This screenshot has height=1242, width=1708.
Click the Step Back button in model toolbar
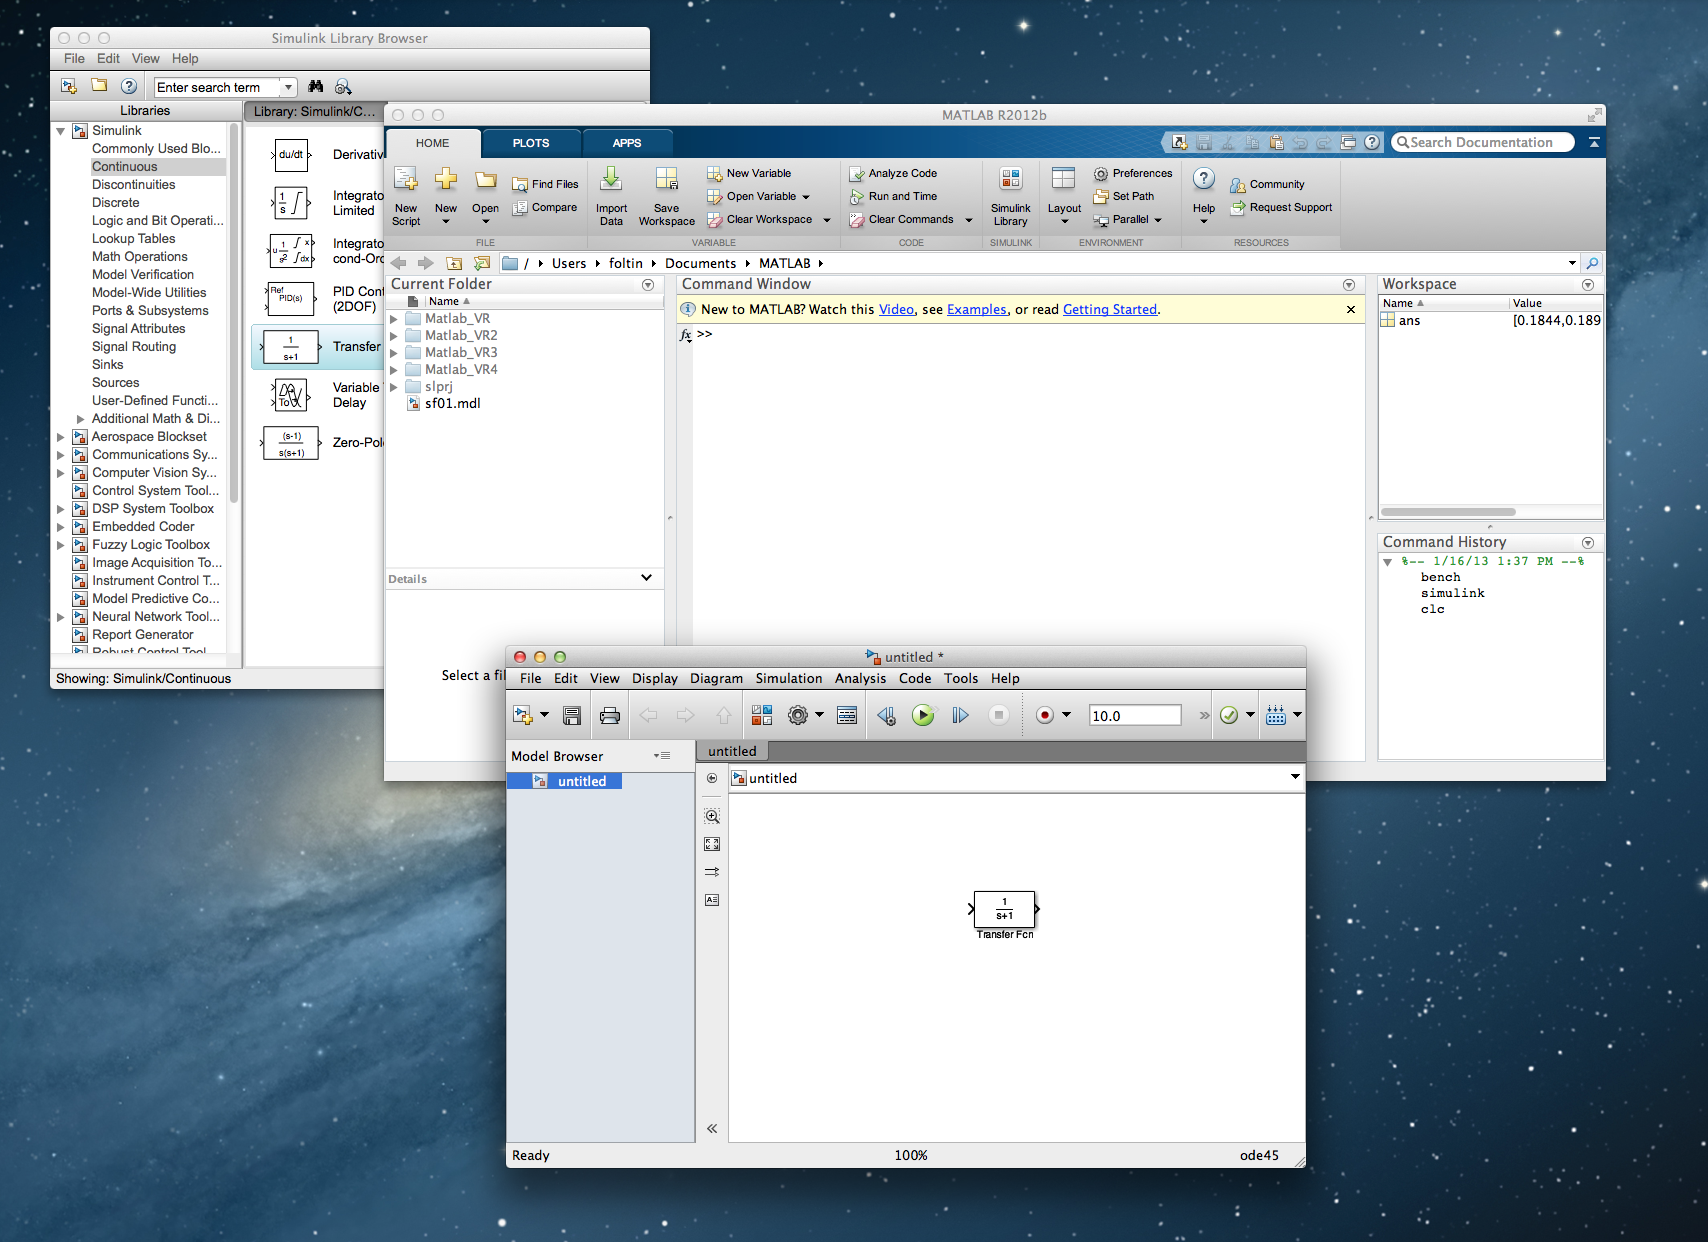(886, 715)
